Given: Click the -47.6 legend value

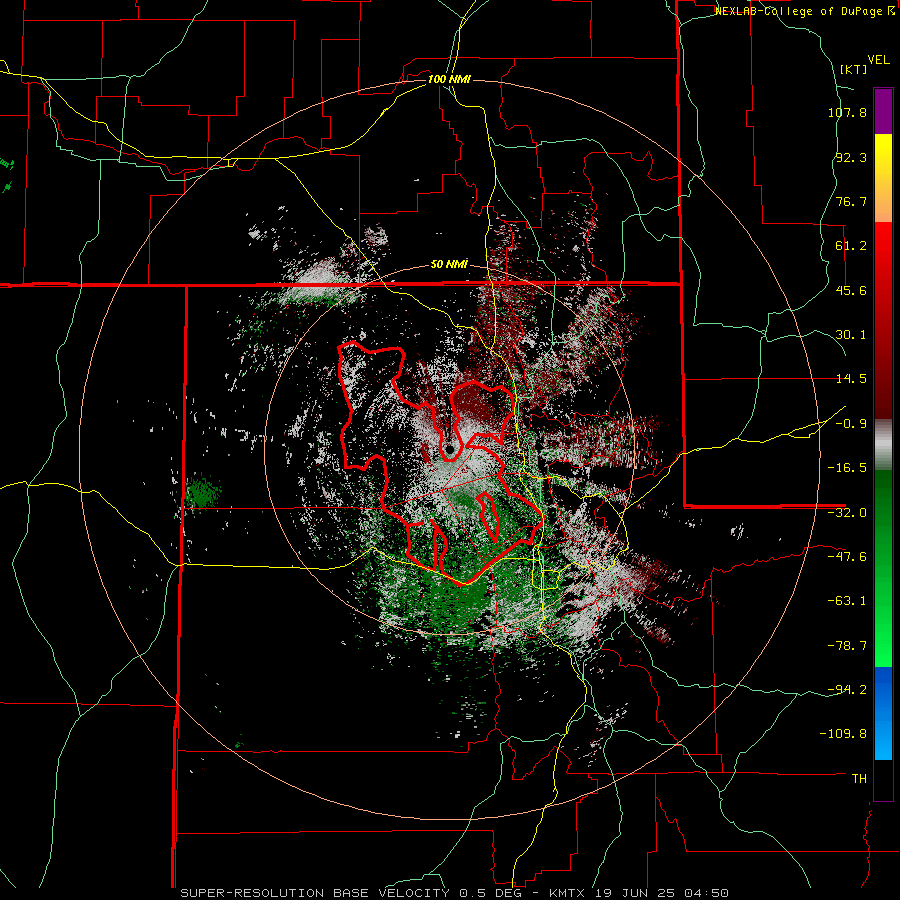Looking at the screenshot, I should pyautogui.click(x=847, y=557).
